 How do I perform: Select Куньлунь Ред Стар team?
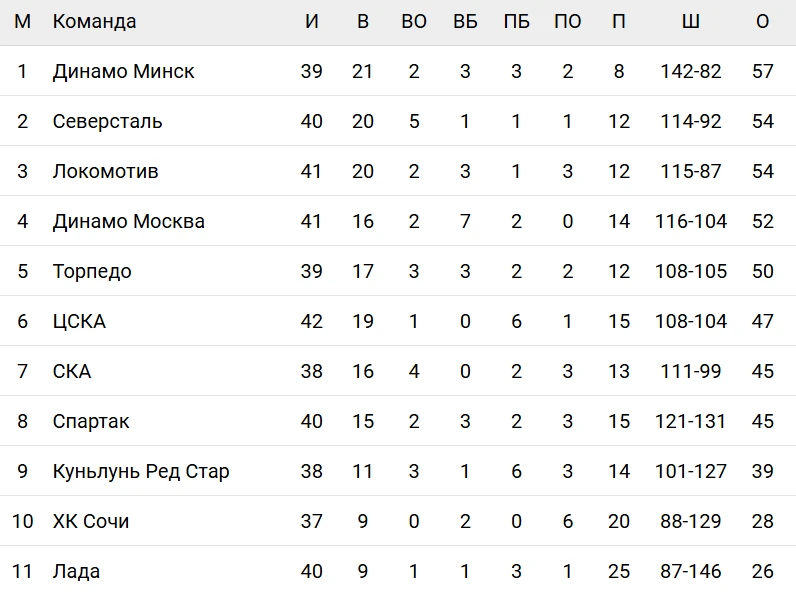(x=141, y=472)
